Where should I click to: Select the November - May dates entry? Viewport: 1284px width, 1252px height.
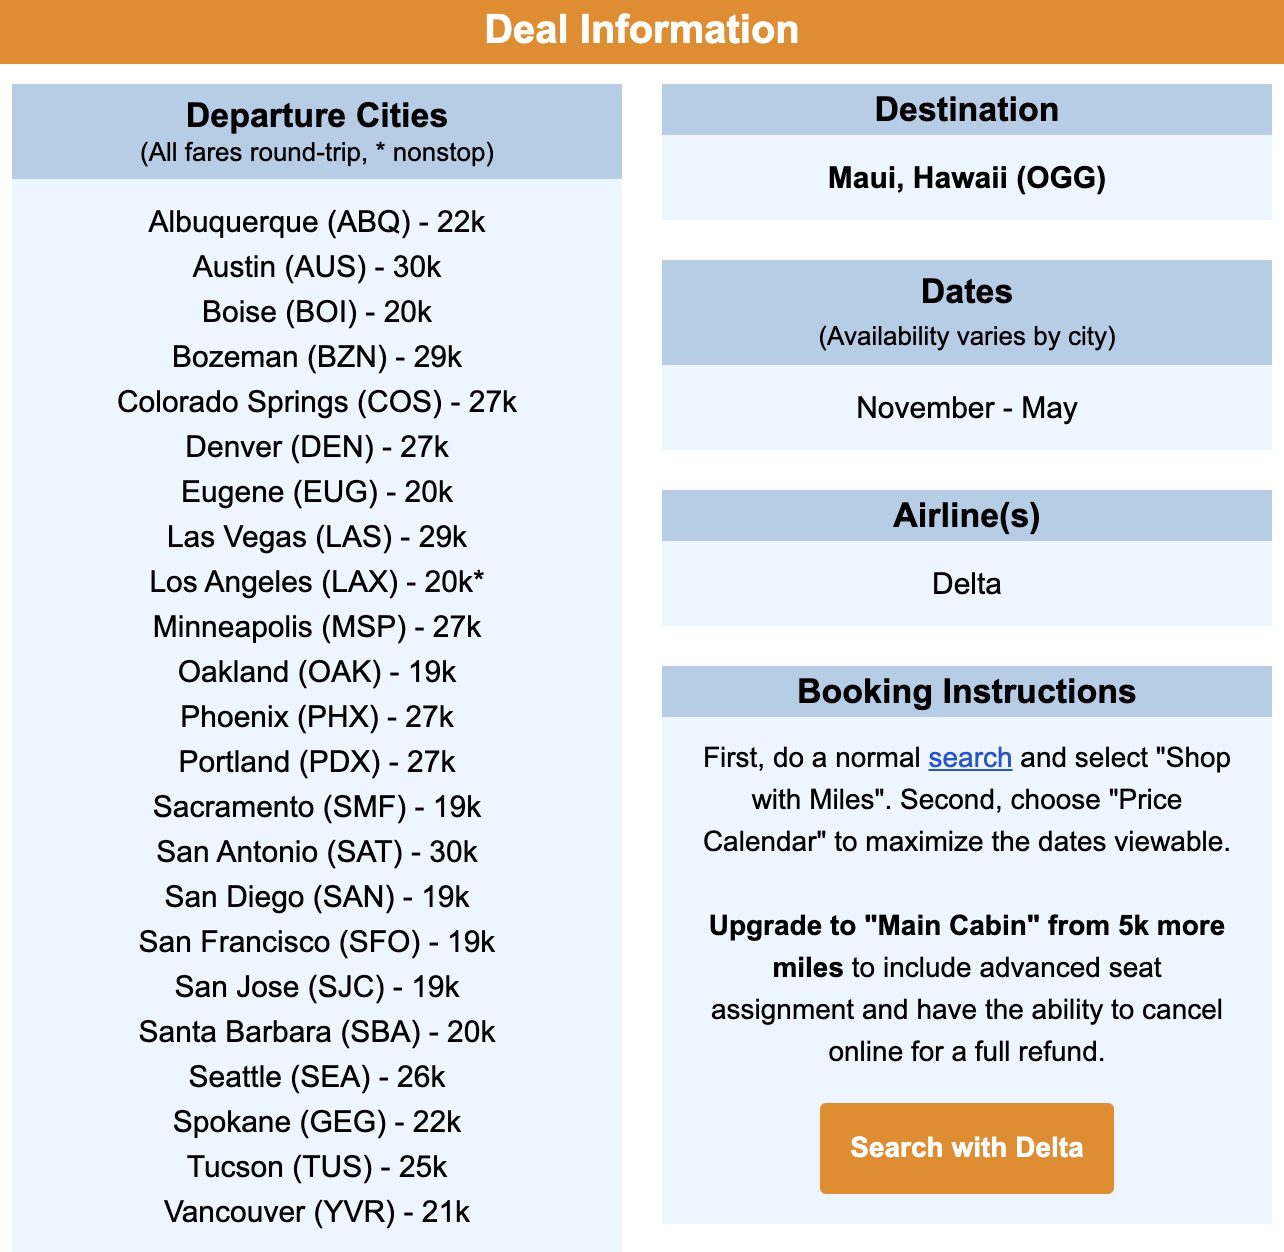pyautogui.click(x=965, y=408)
